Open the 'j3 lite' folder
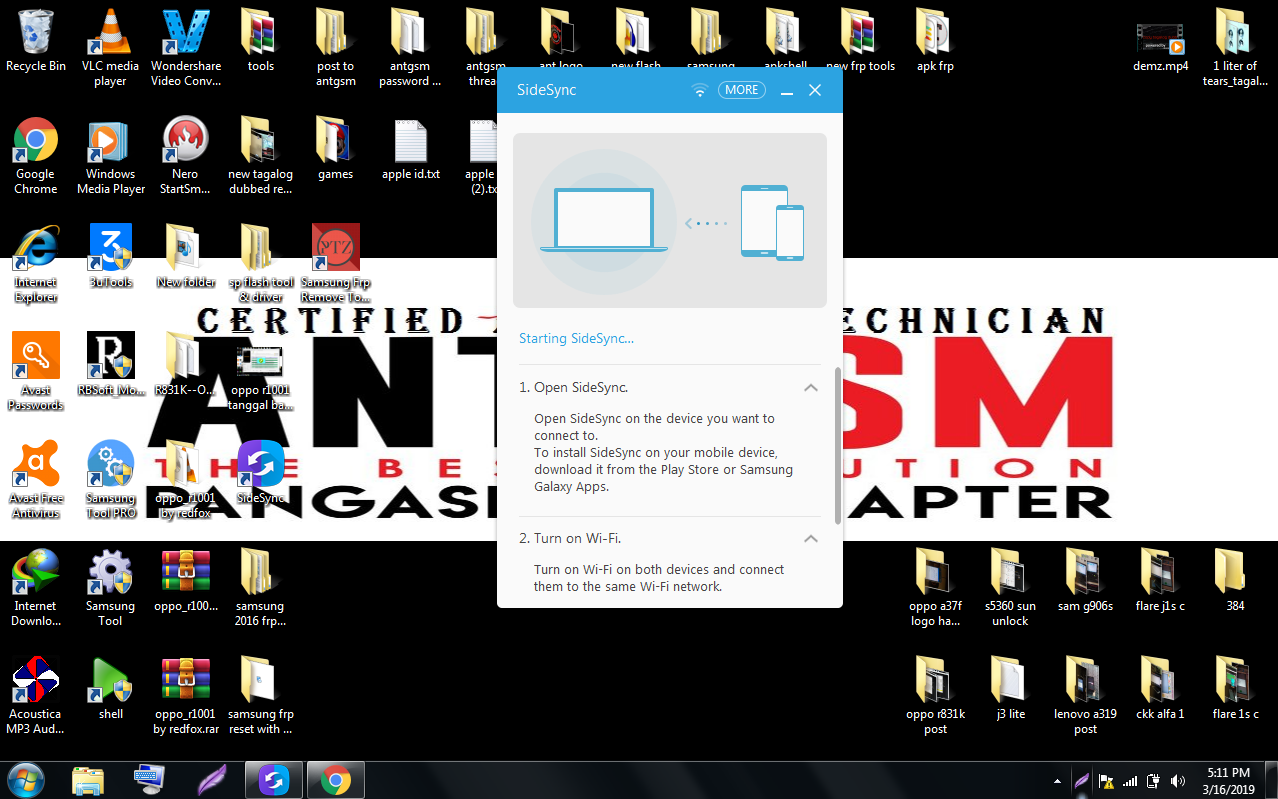 click(x=1010, y=689)
